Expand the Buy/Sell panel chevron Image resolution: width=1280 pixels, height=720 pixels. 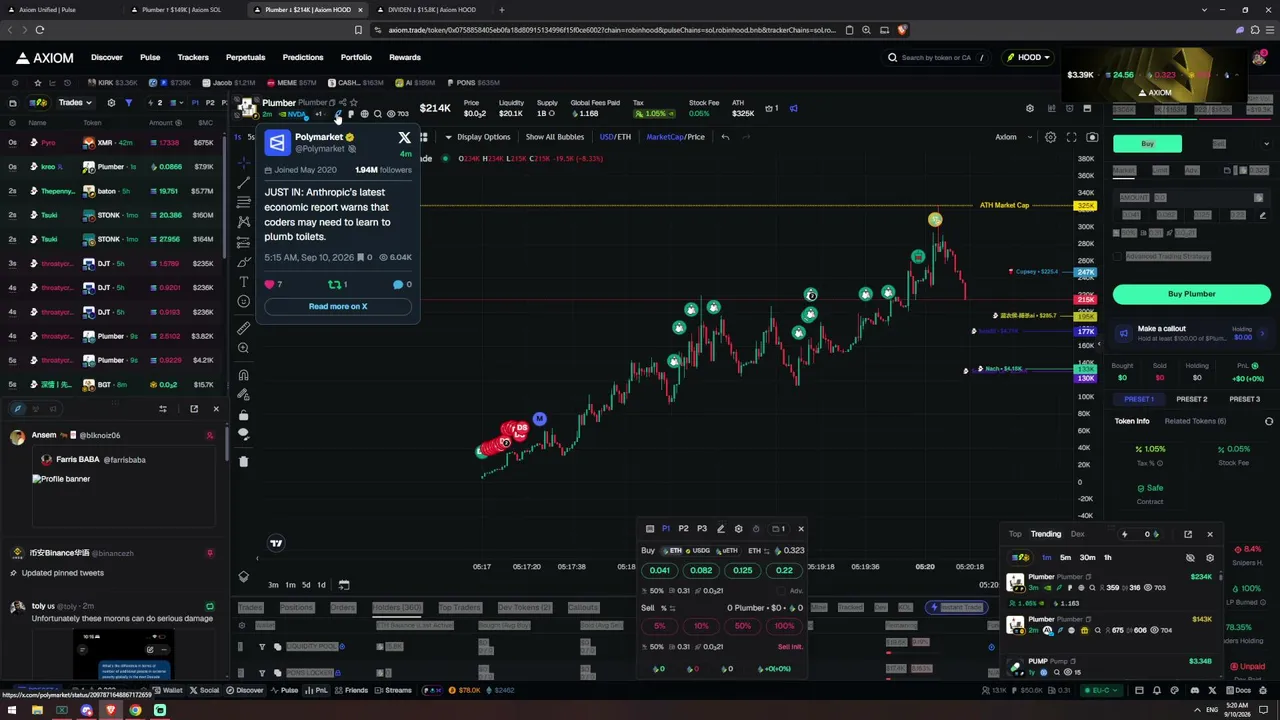1266,144
